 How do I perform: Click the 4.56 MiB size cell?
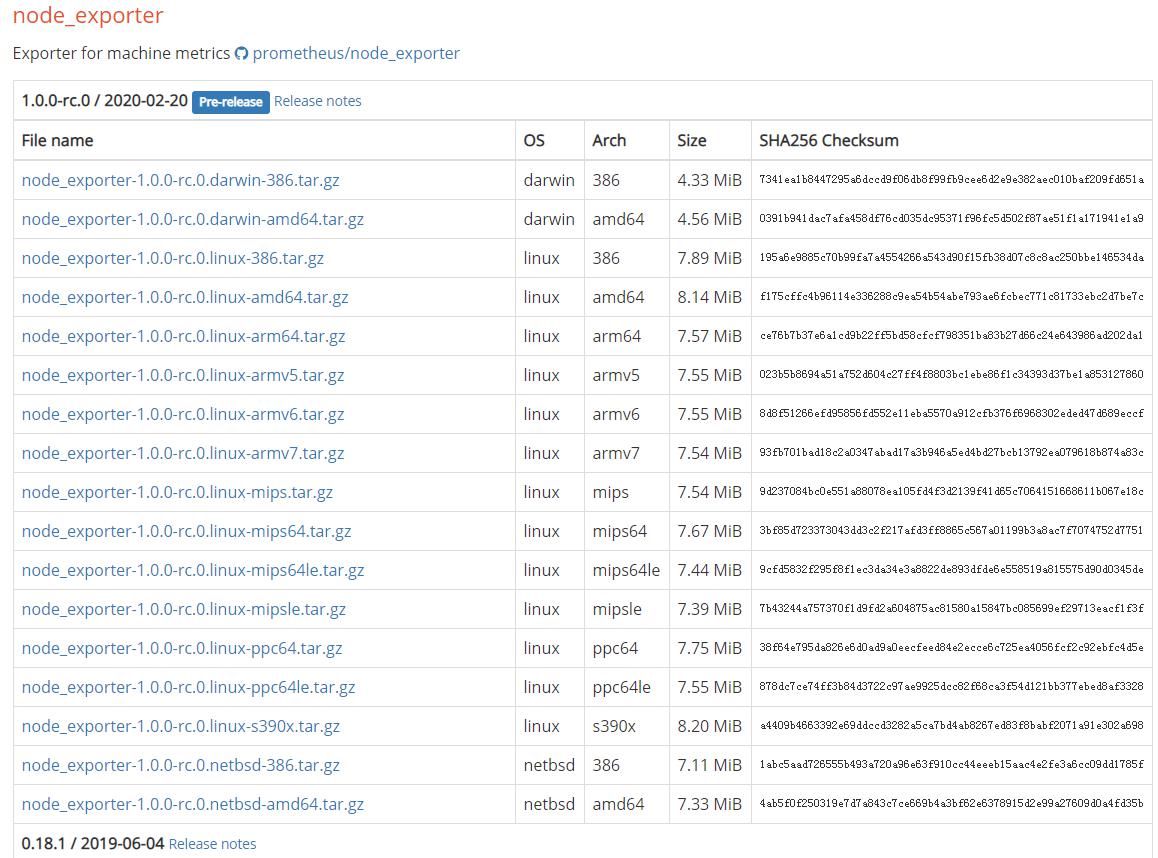710,219
